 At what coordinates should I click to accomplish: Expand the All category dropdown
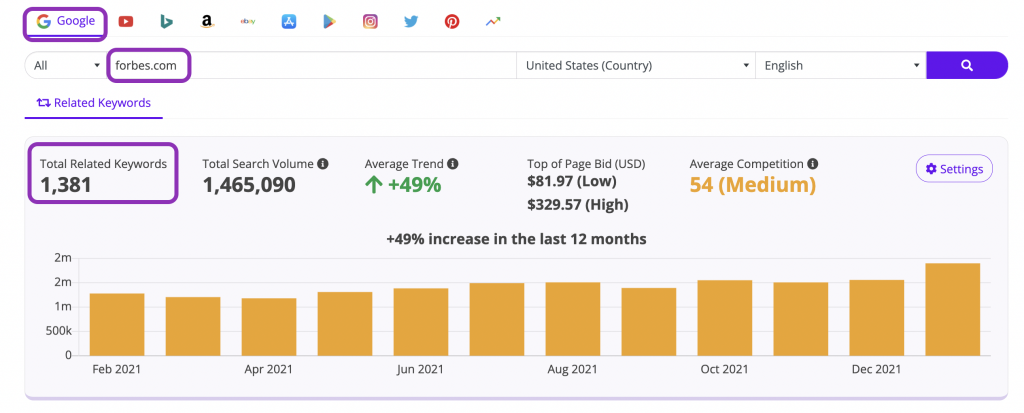tap(66, 66)
